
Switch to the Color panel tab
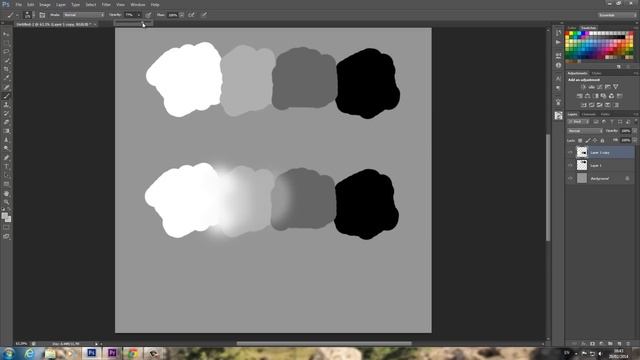click(x=572, y=28)
